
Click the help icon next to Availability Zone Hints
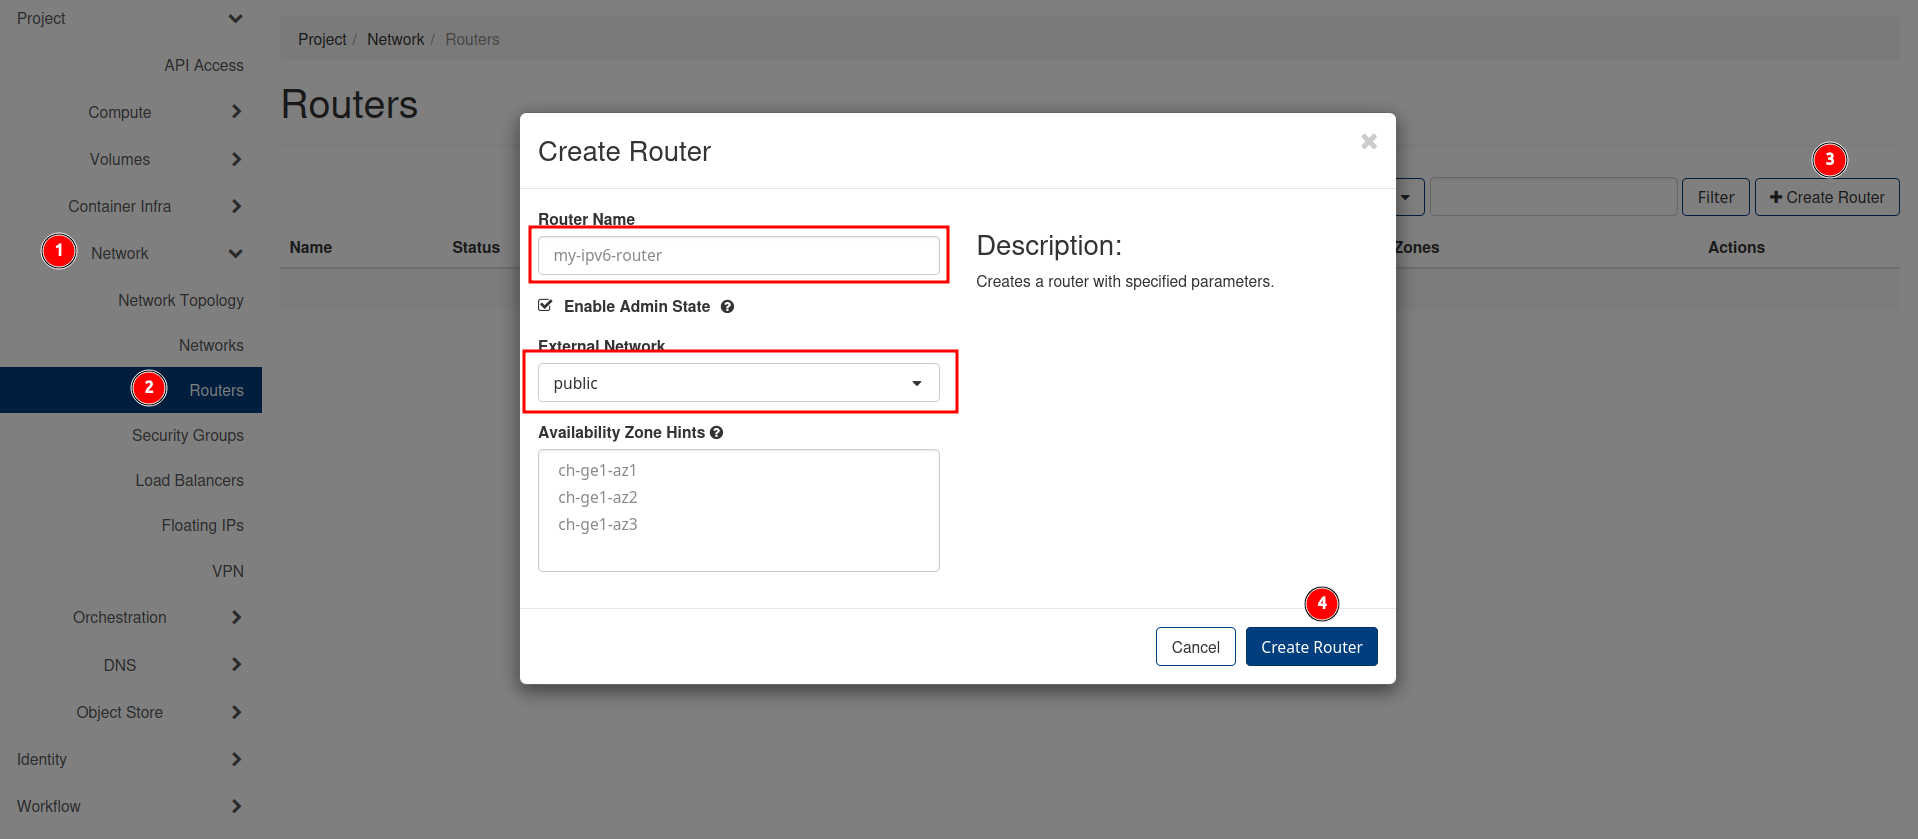click(716, 433)
